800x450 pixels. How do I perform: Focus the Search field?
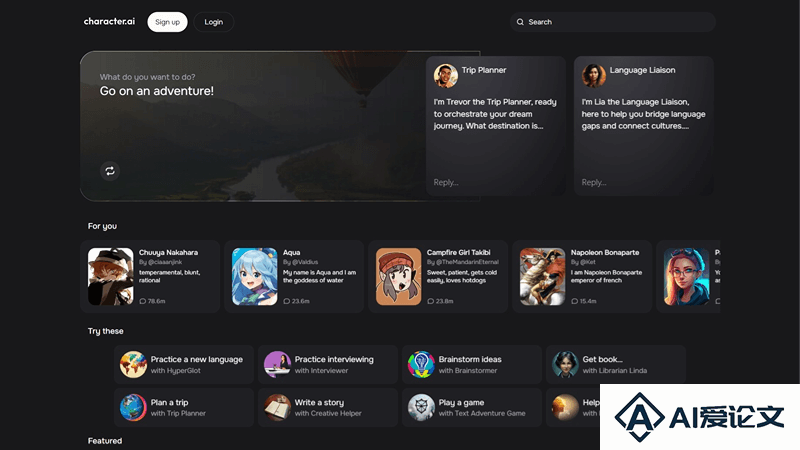point(613,22)
